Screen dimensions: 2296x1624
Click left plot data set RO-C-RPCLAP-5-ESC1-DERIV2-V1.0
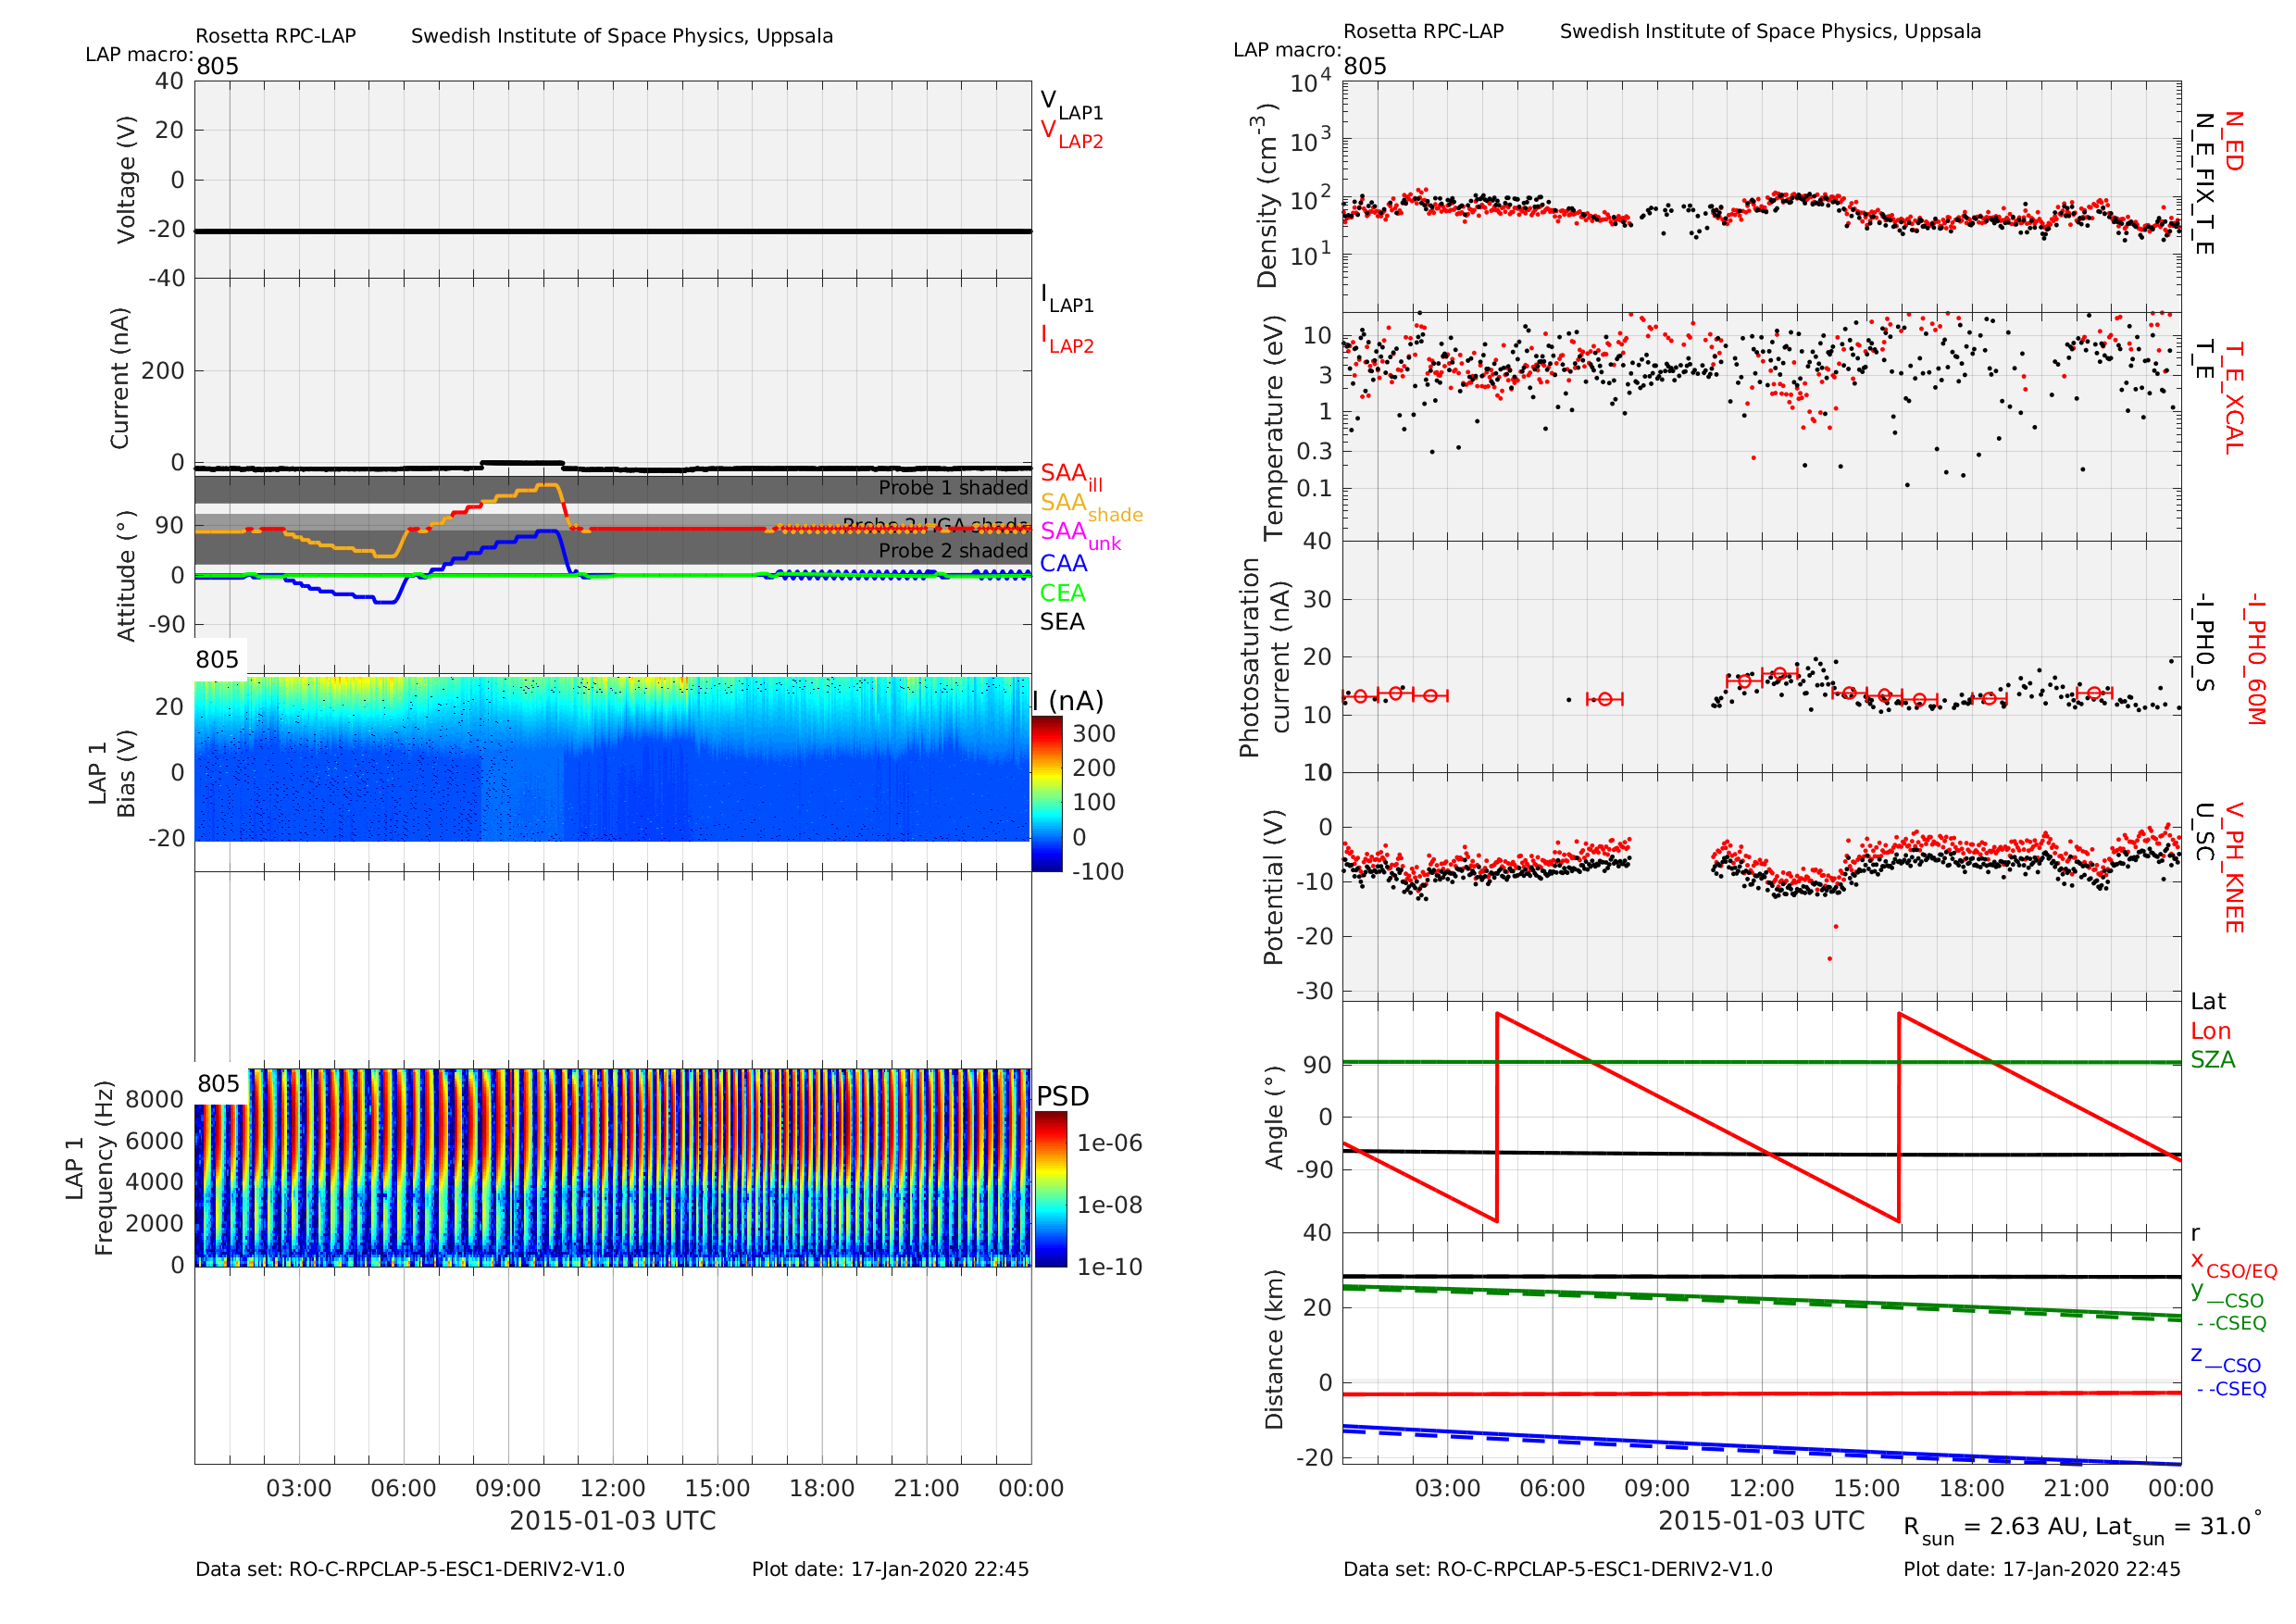coord(409,1569)
